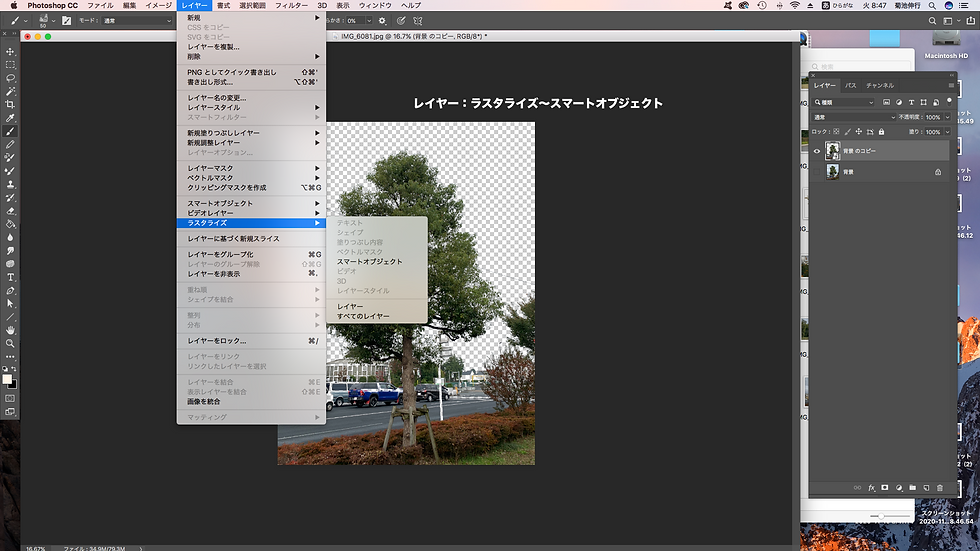The width and height of the screenshot is (980, 551).
Task: Toggle the brush settings panel button
Action: [x=66, y=21]
